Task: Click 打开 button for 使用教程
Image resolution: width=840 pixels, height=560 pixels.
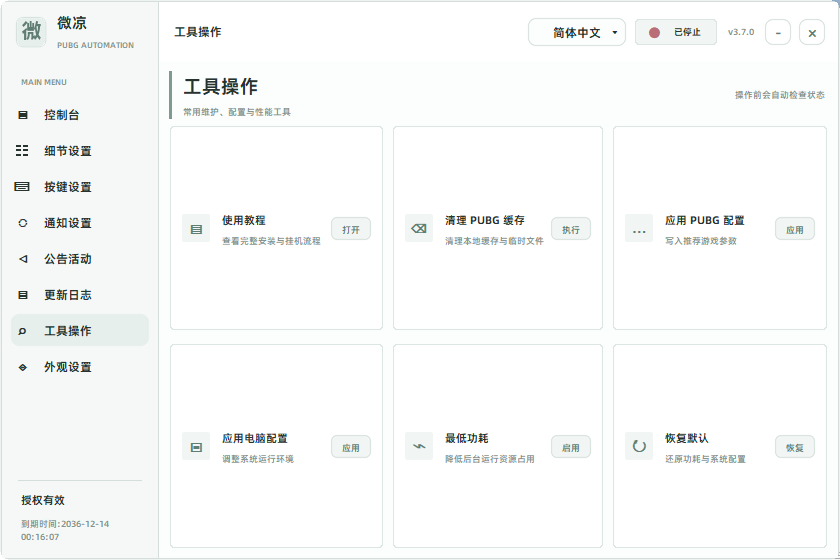Action: pos(351,229)
